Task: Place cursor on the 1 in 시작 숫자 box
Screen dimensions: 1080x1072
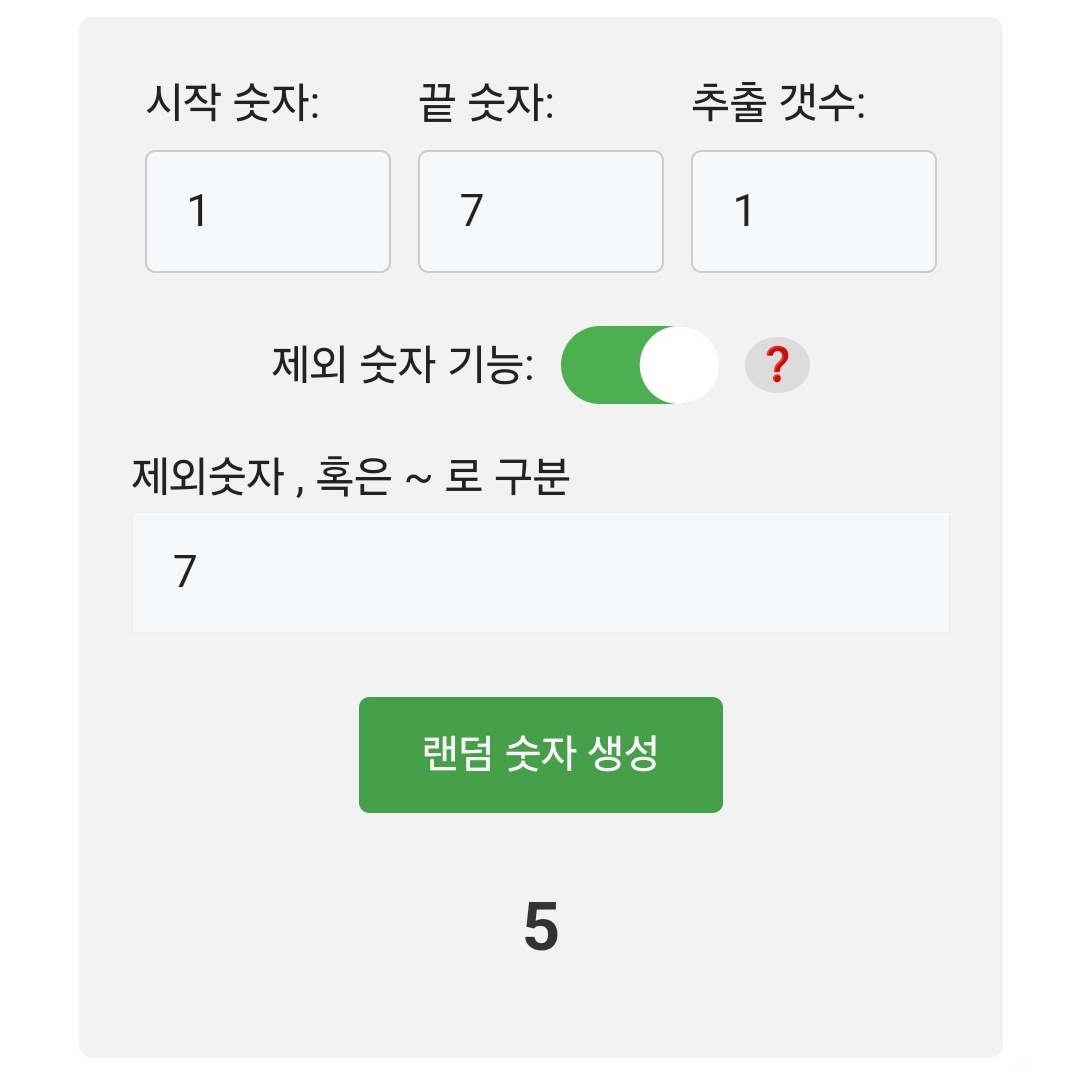Action: (198, 211)
